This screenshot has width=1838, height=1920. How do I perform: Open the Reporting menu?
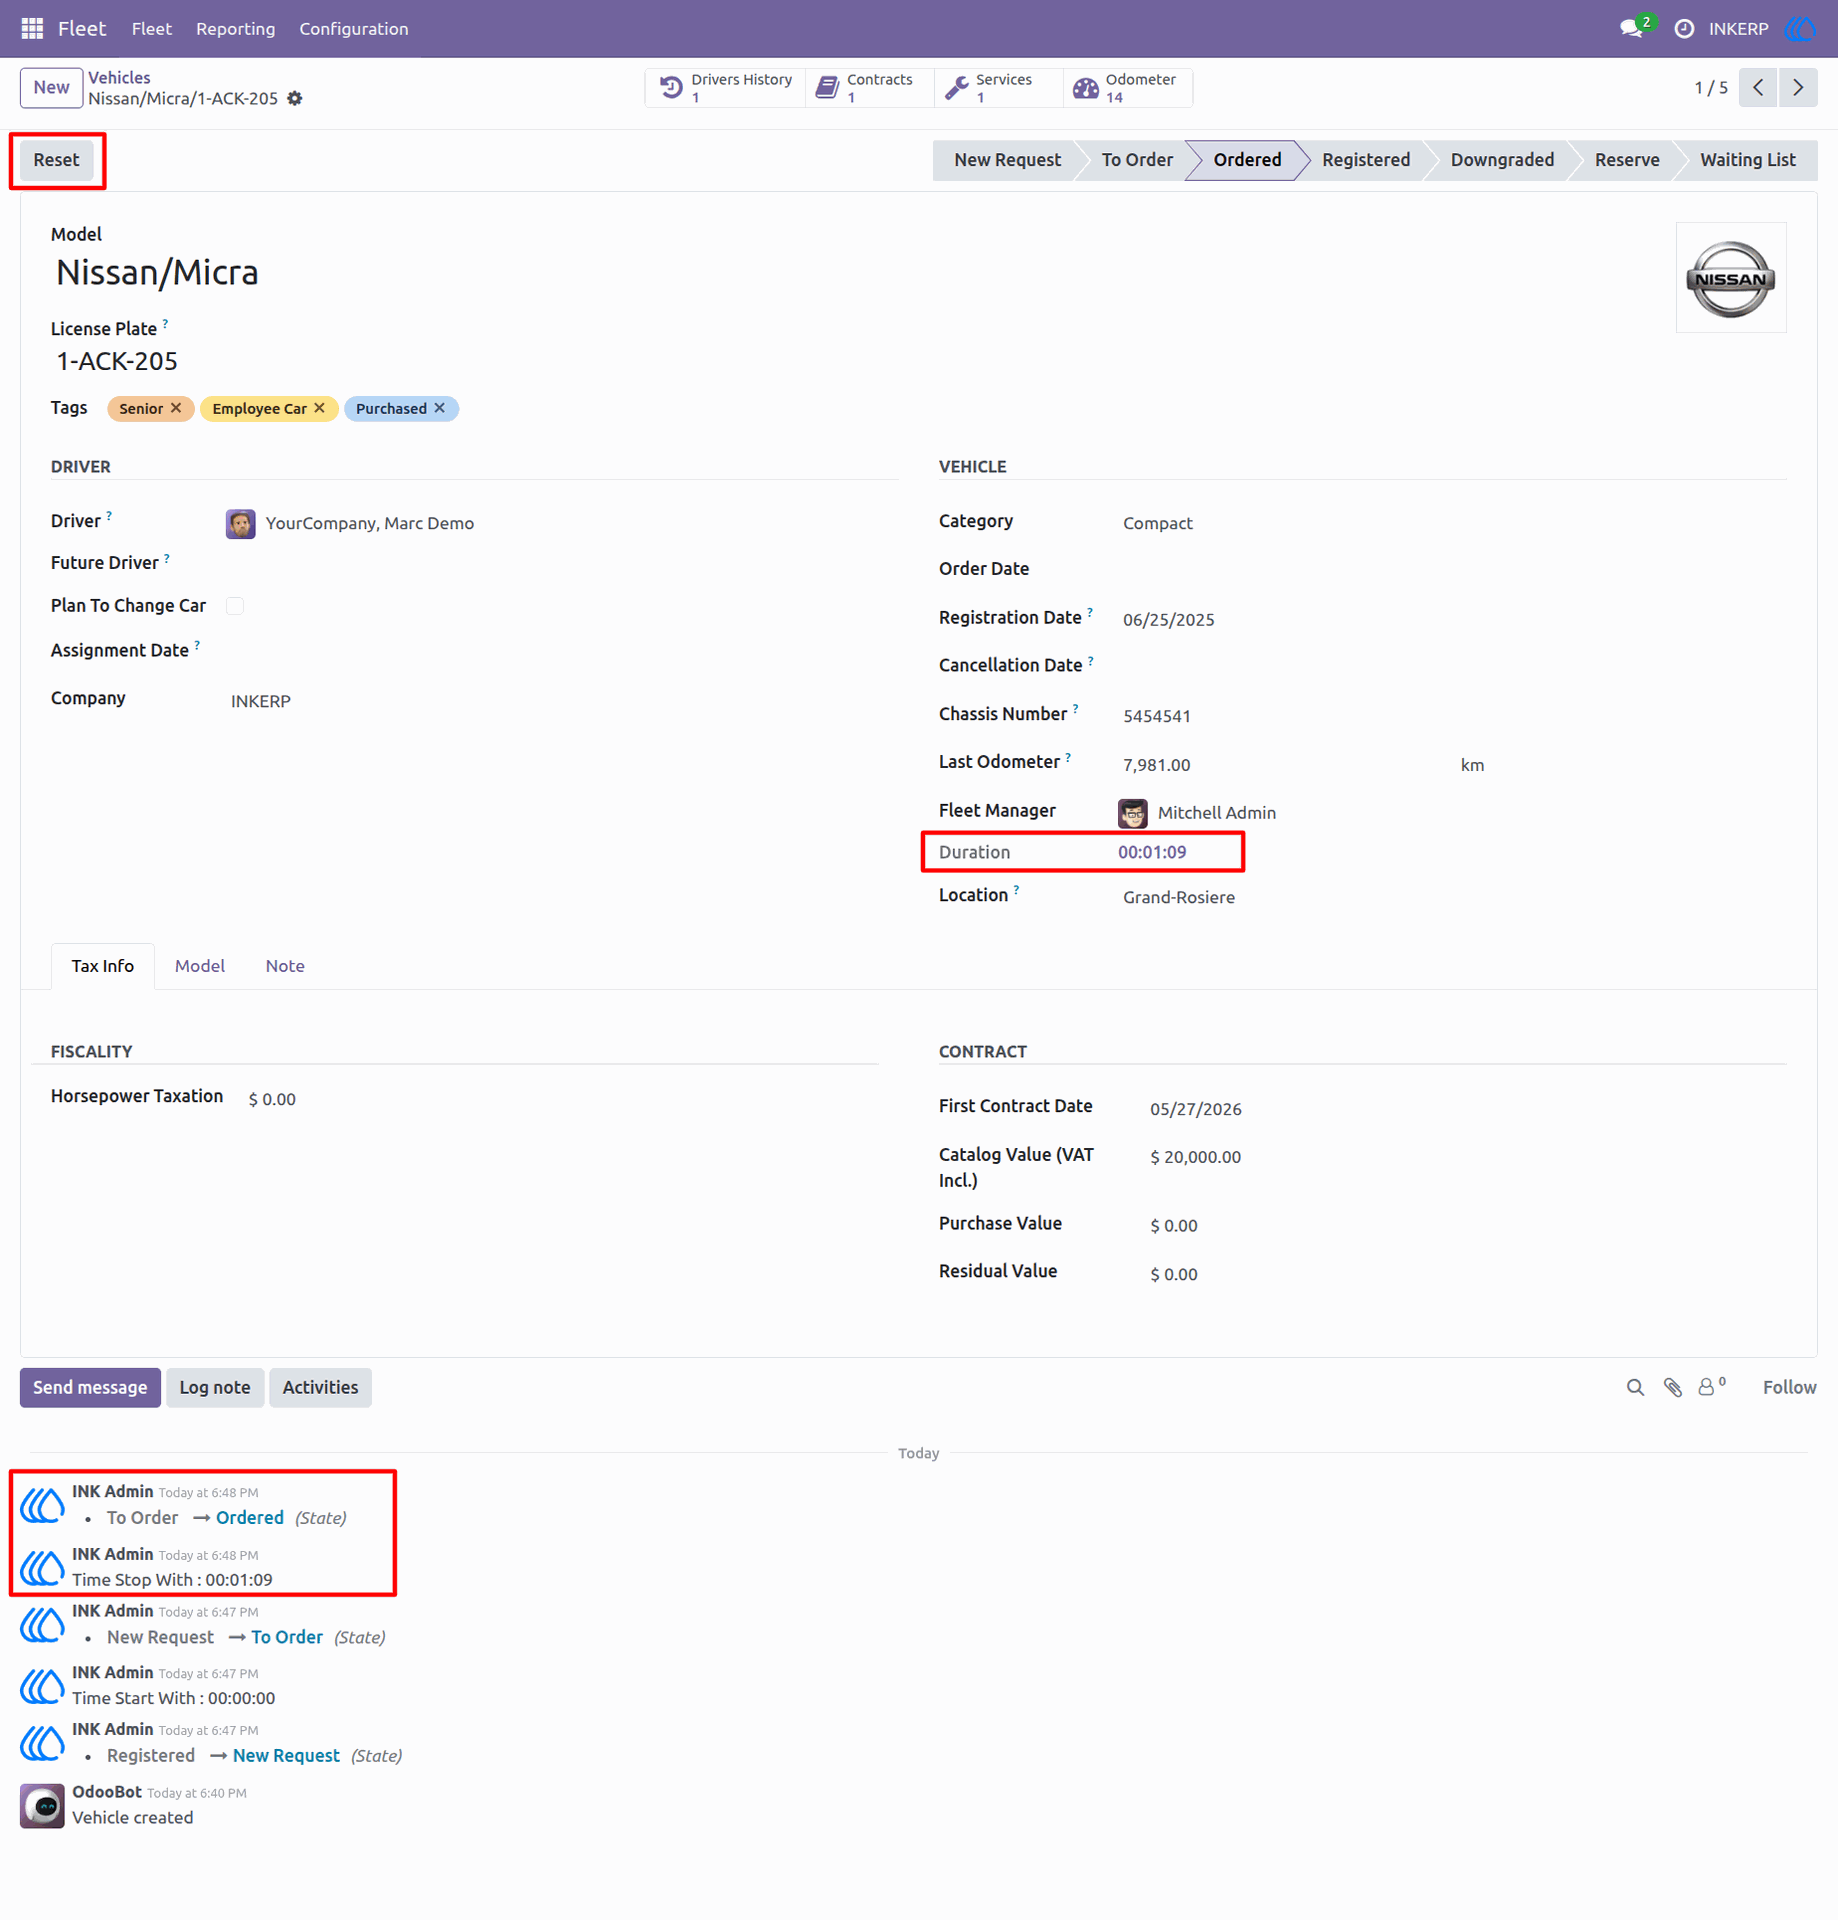tap(235, 28)
